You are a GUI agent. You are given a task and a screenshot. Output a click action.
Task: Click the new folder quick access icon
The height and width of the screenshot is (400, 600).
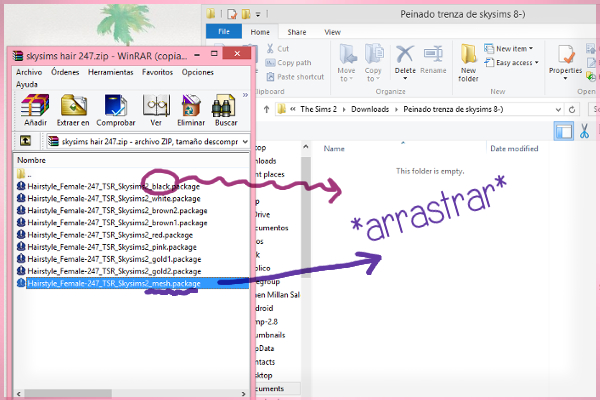pos(246,14)
